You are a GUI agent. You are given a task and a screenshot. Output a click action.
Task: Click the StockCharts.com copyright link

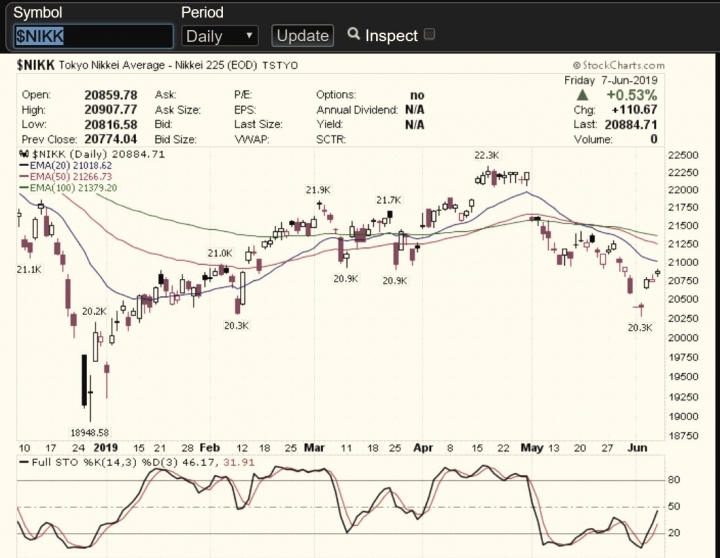click(x=619, y=65)
